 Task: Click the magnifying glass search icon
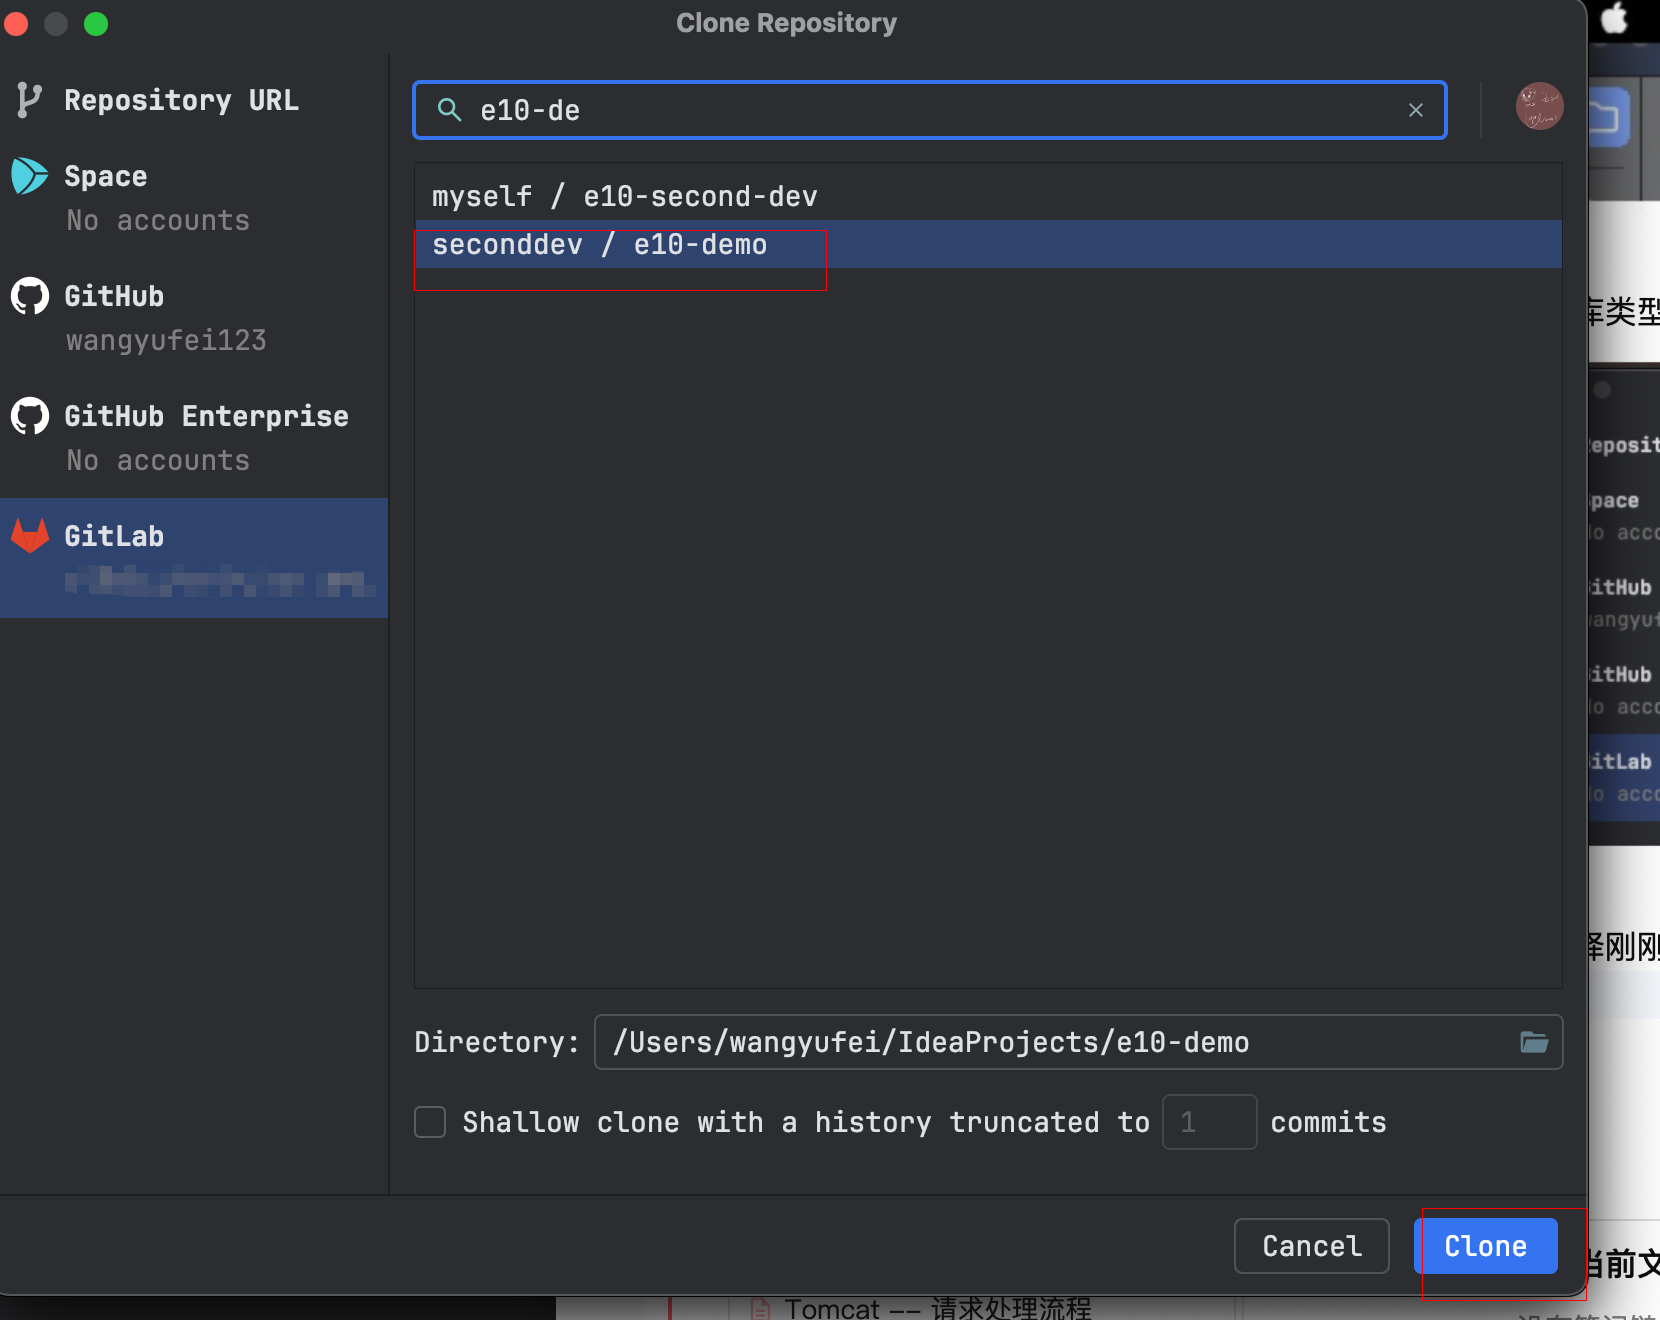click(x=450, y=110)
